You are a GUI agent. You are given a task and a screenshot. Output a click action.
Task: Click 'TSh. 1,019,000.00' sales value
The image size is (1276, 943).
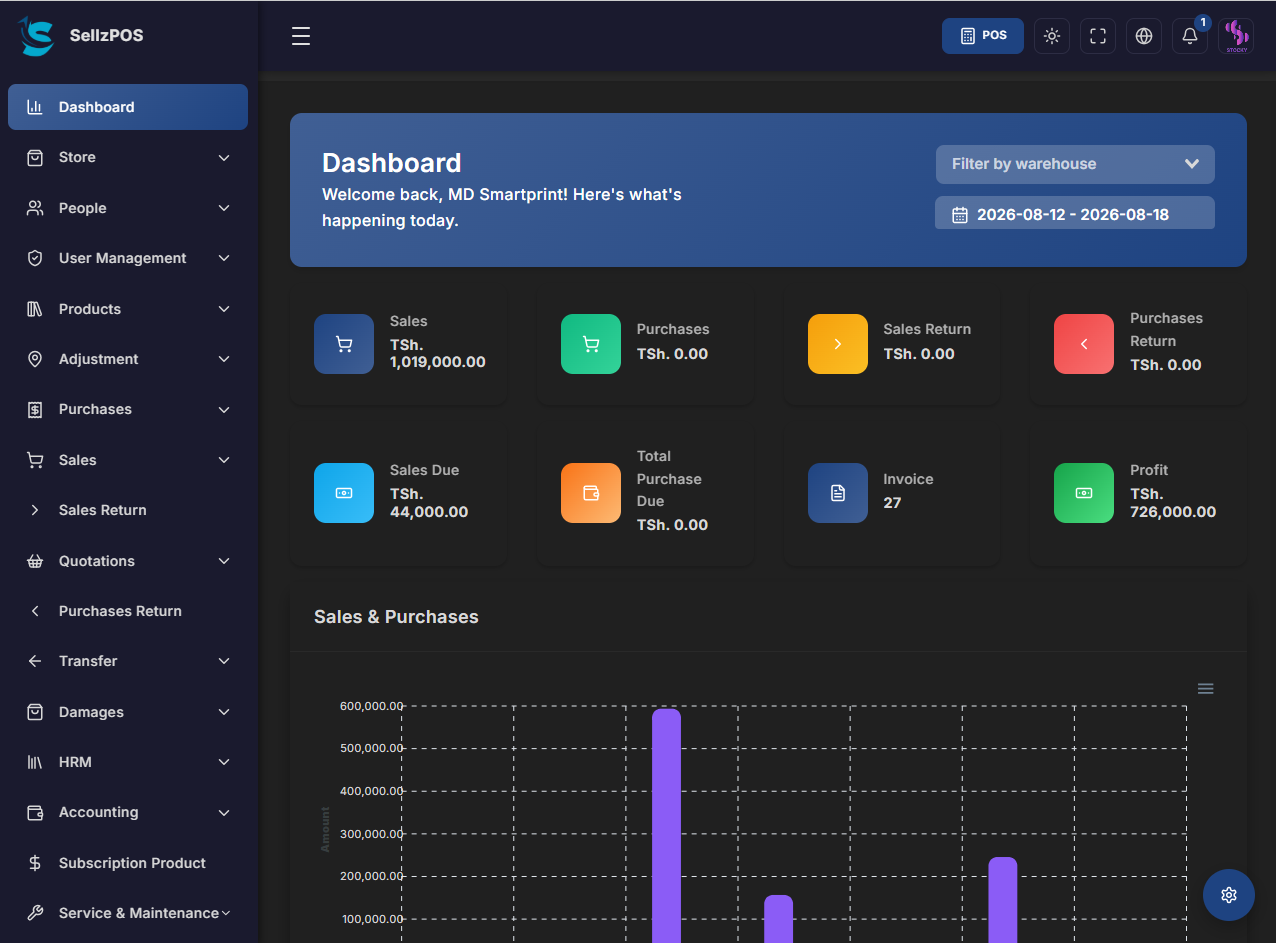click(x=438, y=353)
